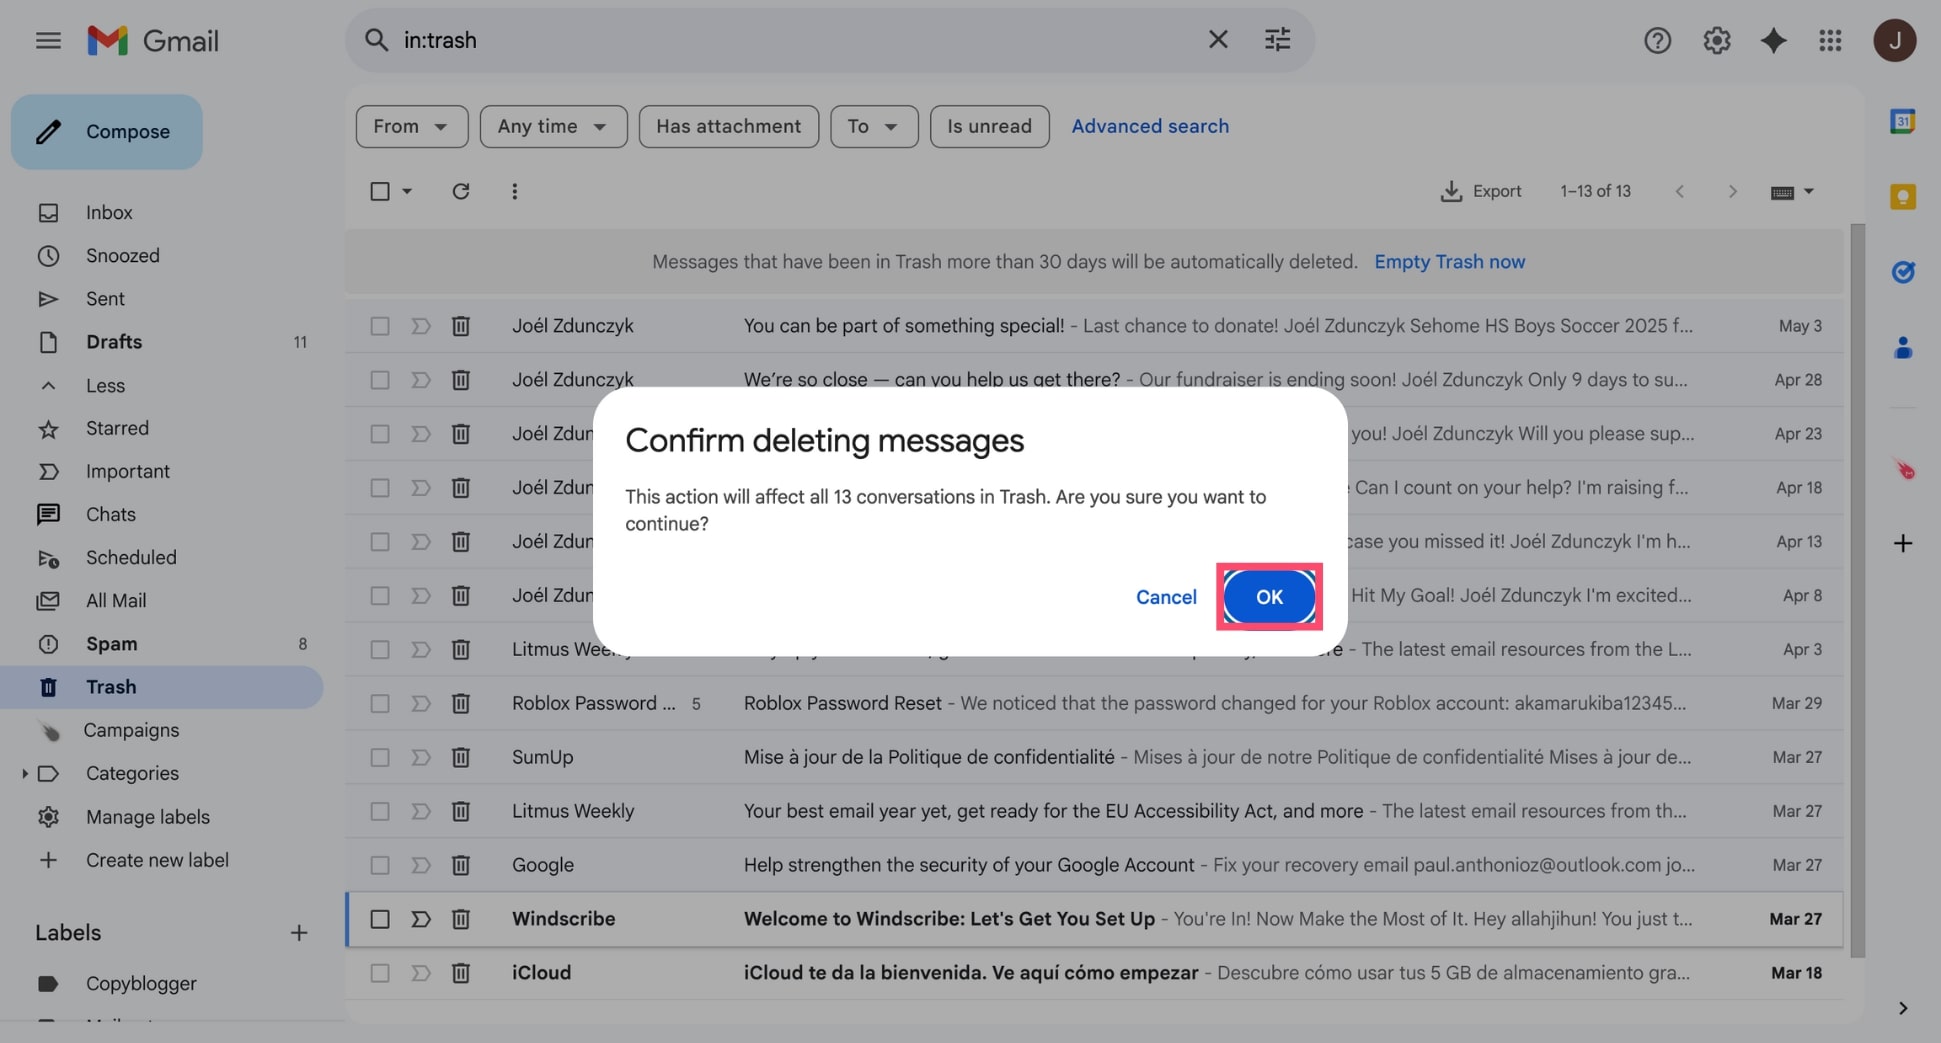Open the More options three-dot menu
1941x1043 pixels.
click(x=514, y=191)
